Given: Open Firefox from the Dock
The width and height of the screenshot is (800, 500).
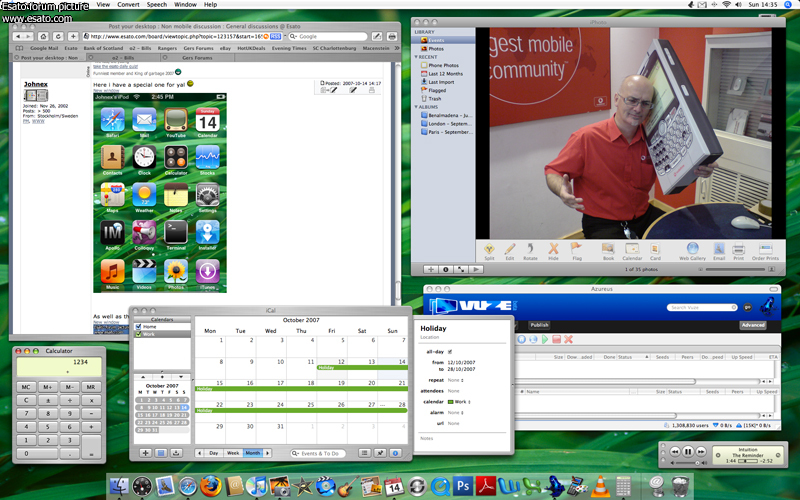Looking at the screenshot, I should tap(210, 486).
